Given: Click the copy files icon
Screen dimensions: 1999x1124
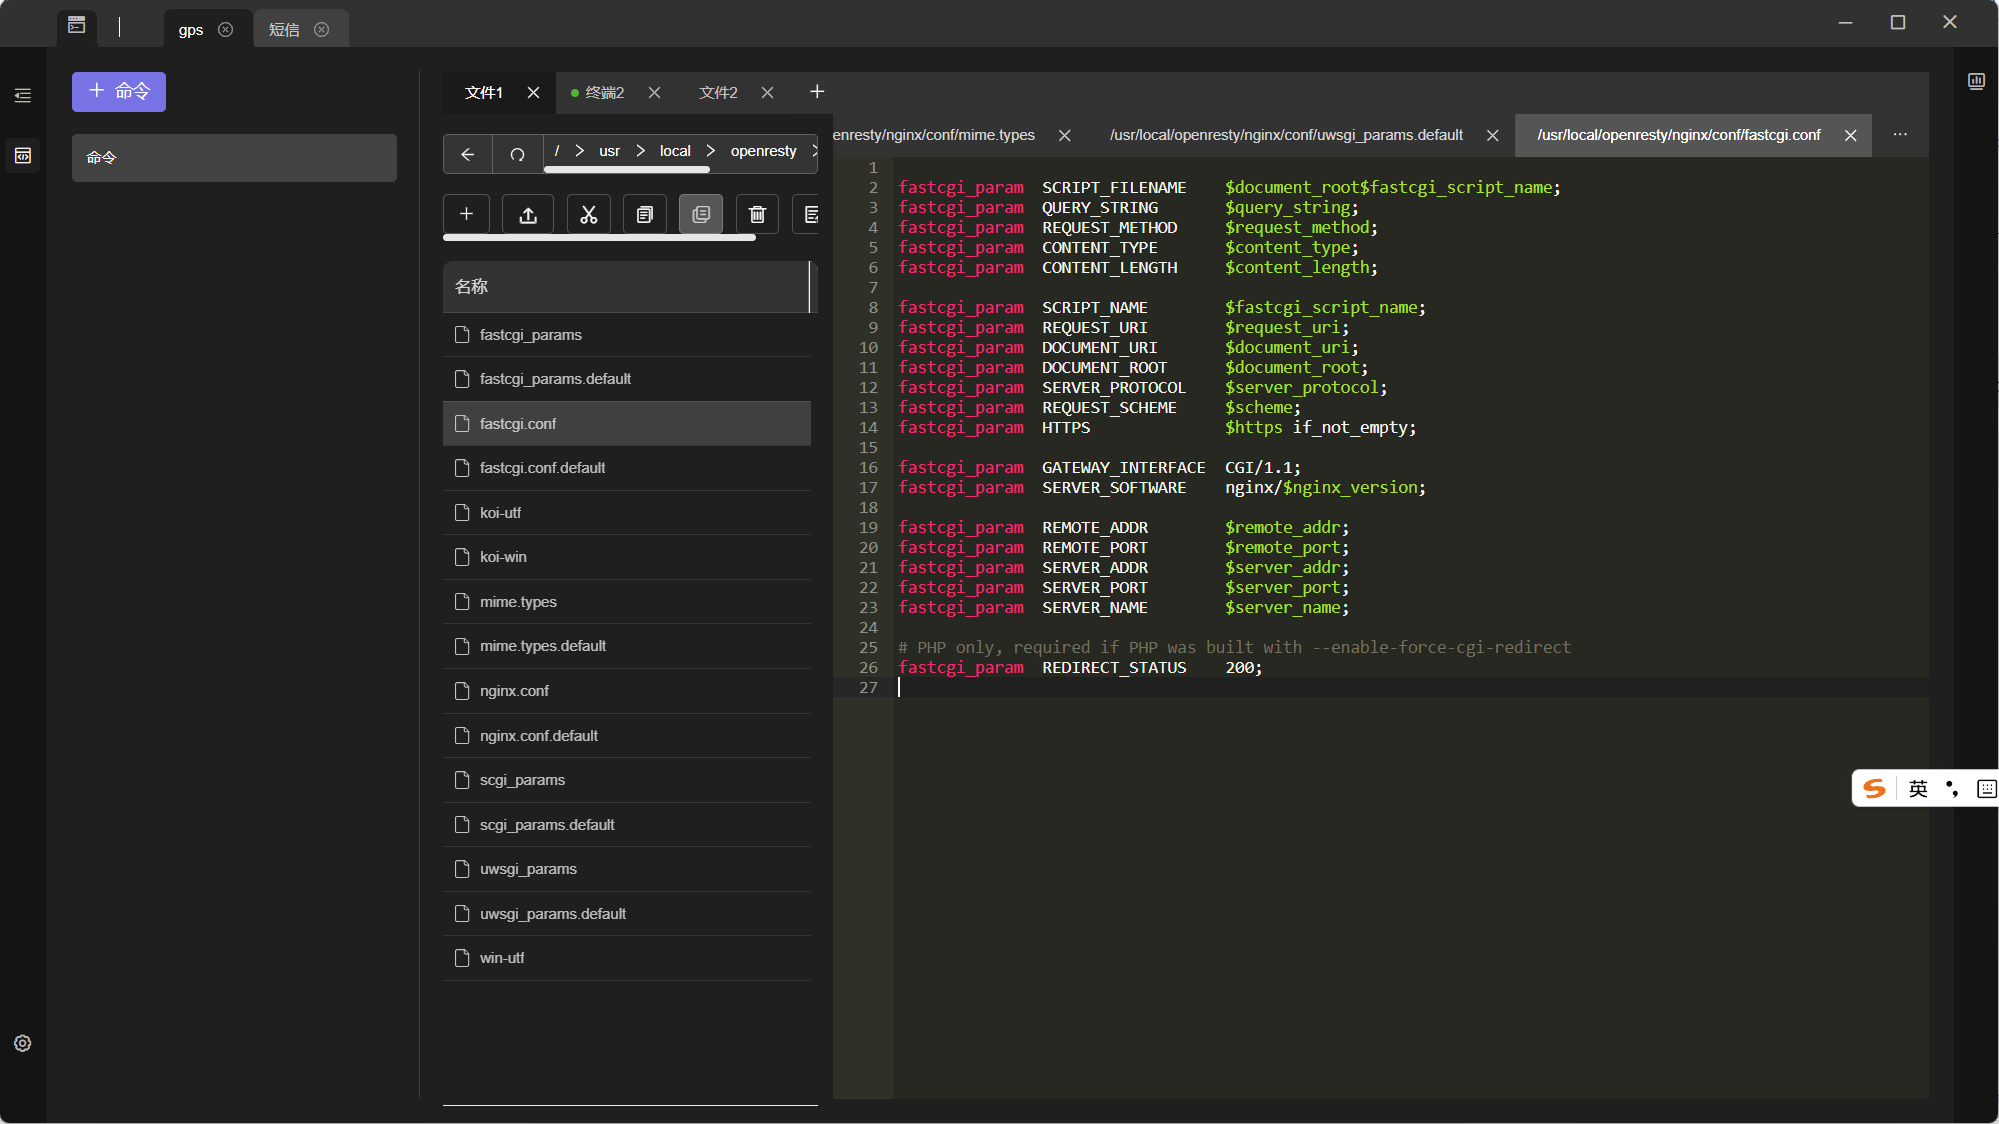Looking at the screenshot, I should coord(645,214).
